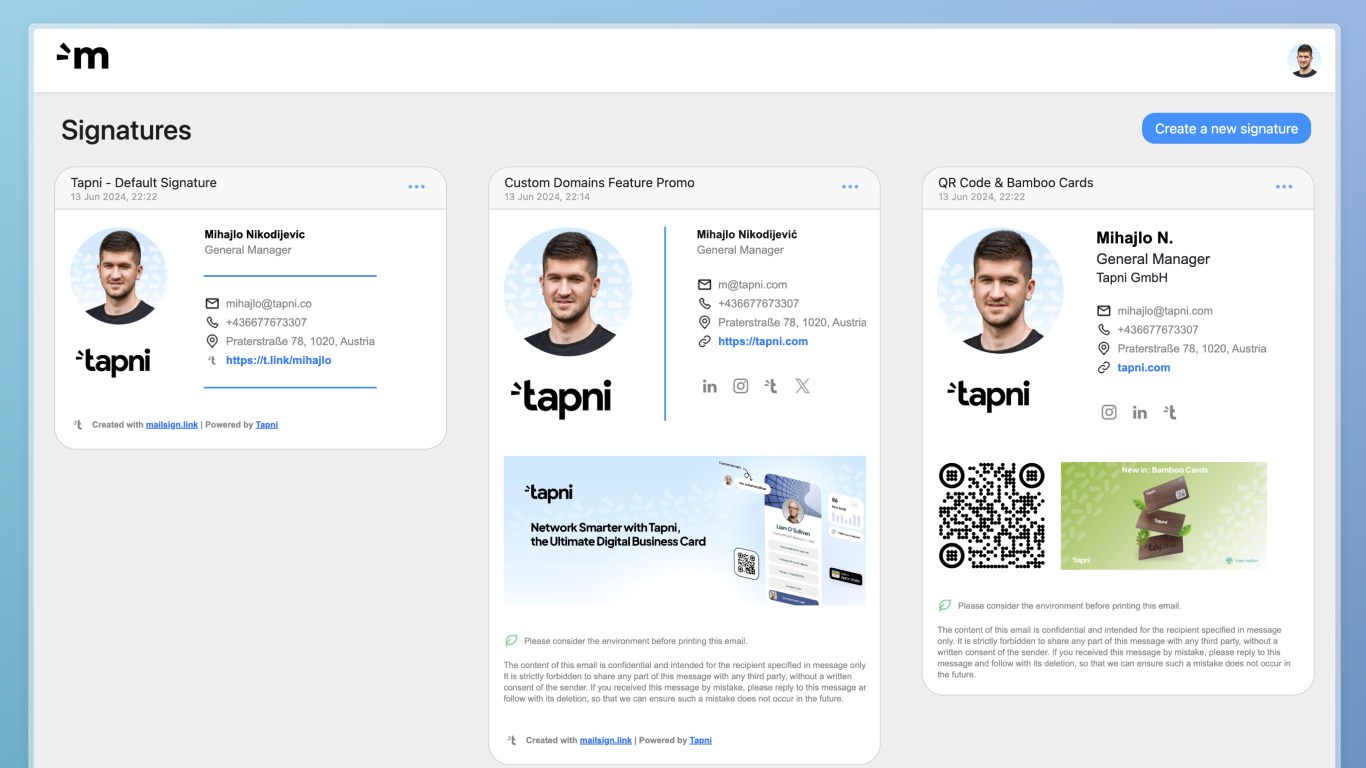Click the m@tapni.com email text
Viewport: 1366px width, 768px height.
click(x=752, y=285)
